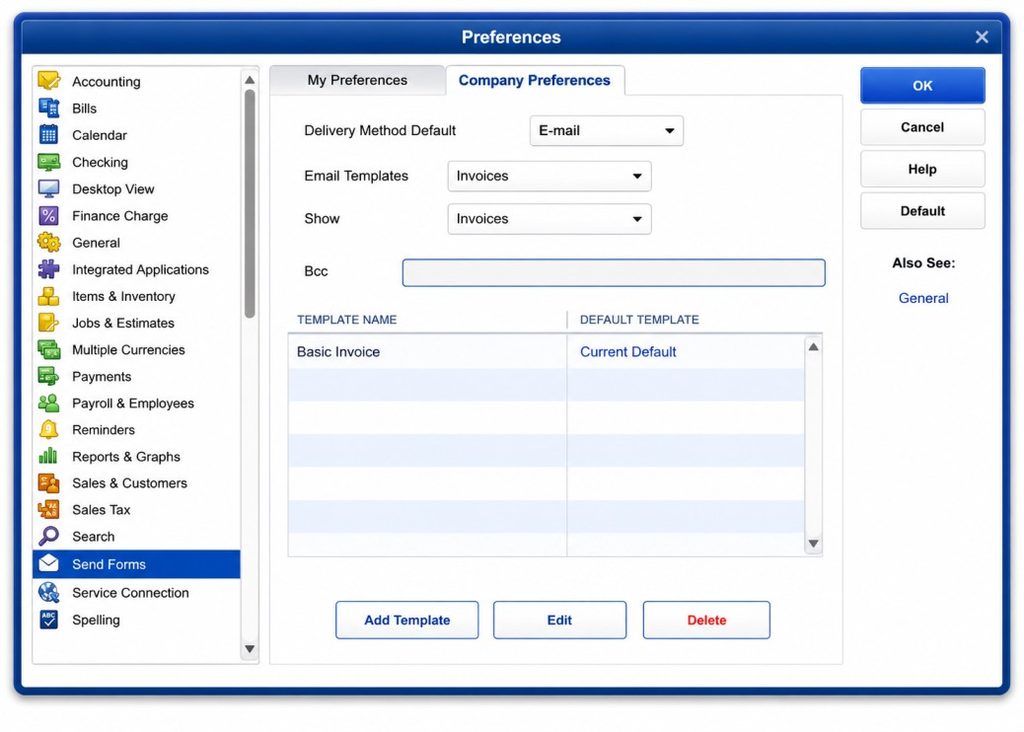The width and height of the screenshot is (1024, 732).
Task: Click the red Delete button
Action: (x=707, y=620)
